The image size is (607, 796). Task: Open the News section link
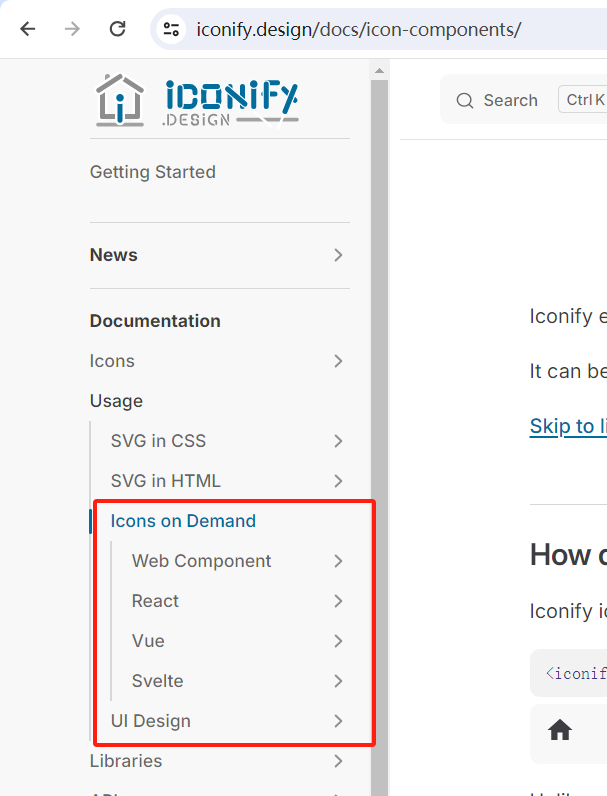(114, 255)
